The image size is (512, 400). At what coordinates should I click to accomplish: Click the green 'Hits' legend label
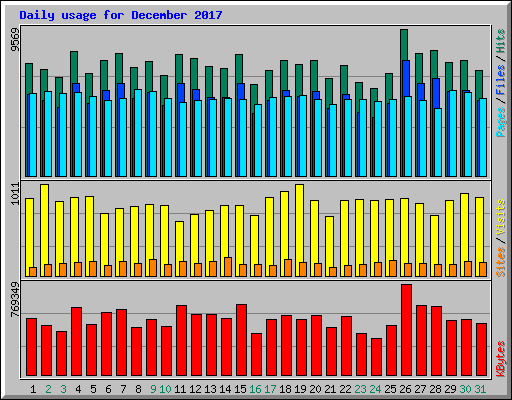click(501, 41)
